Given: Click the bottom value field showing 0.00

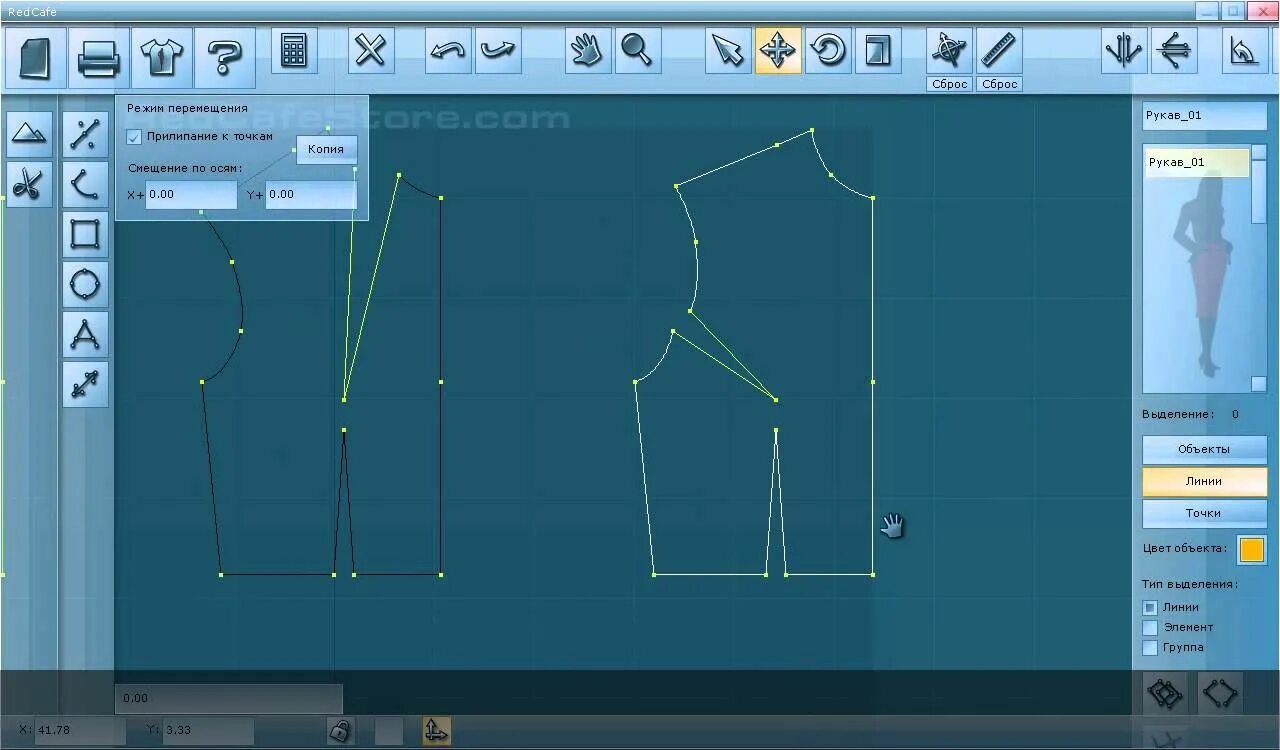Looking at the screenshot, I should pos(229,698).
